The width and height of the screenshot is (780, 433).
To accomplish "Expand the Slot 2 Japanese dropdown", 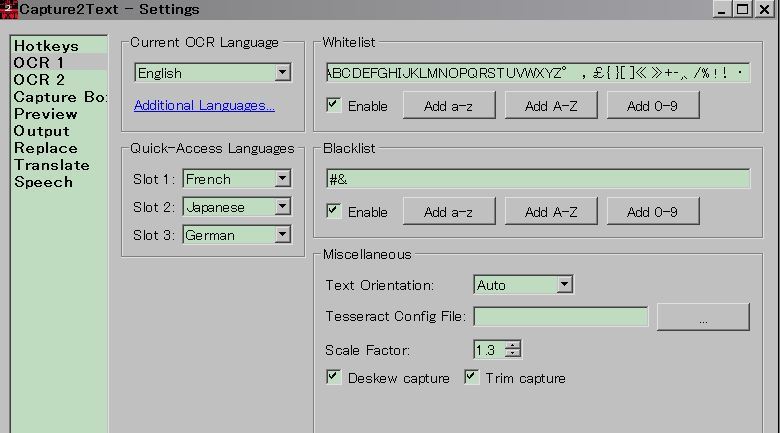I will 282,207.
